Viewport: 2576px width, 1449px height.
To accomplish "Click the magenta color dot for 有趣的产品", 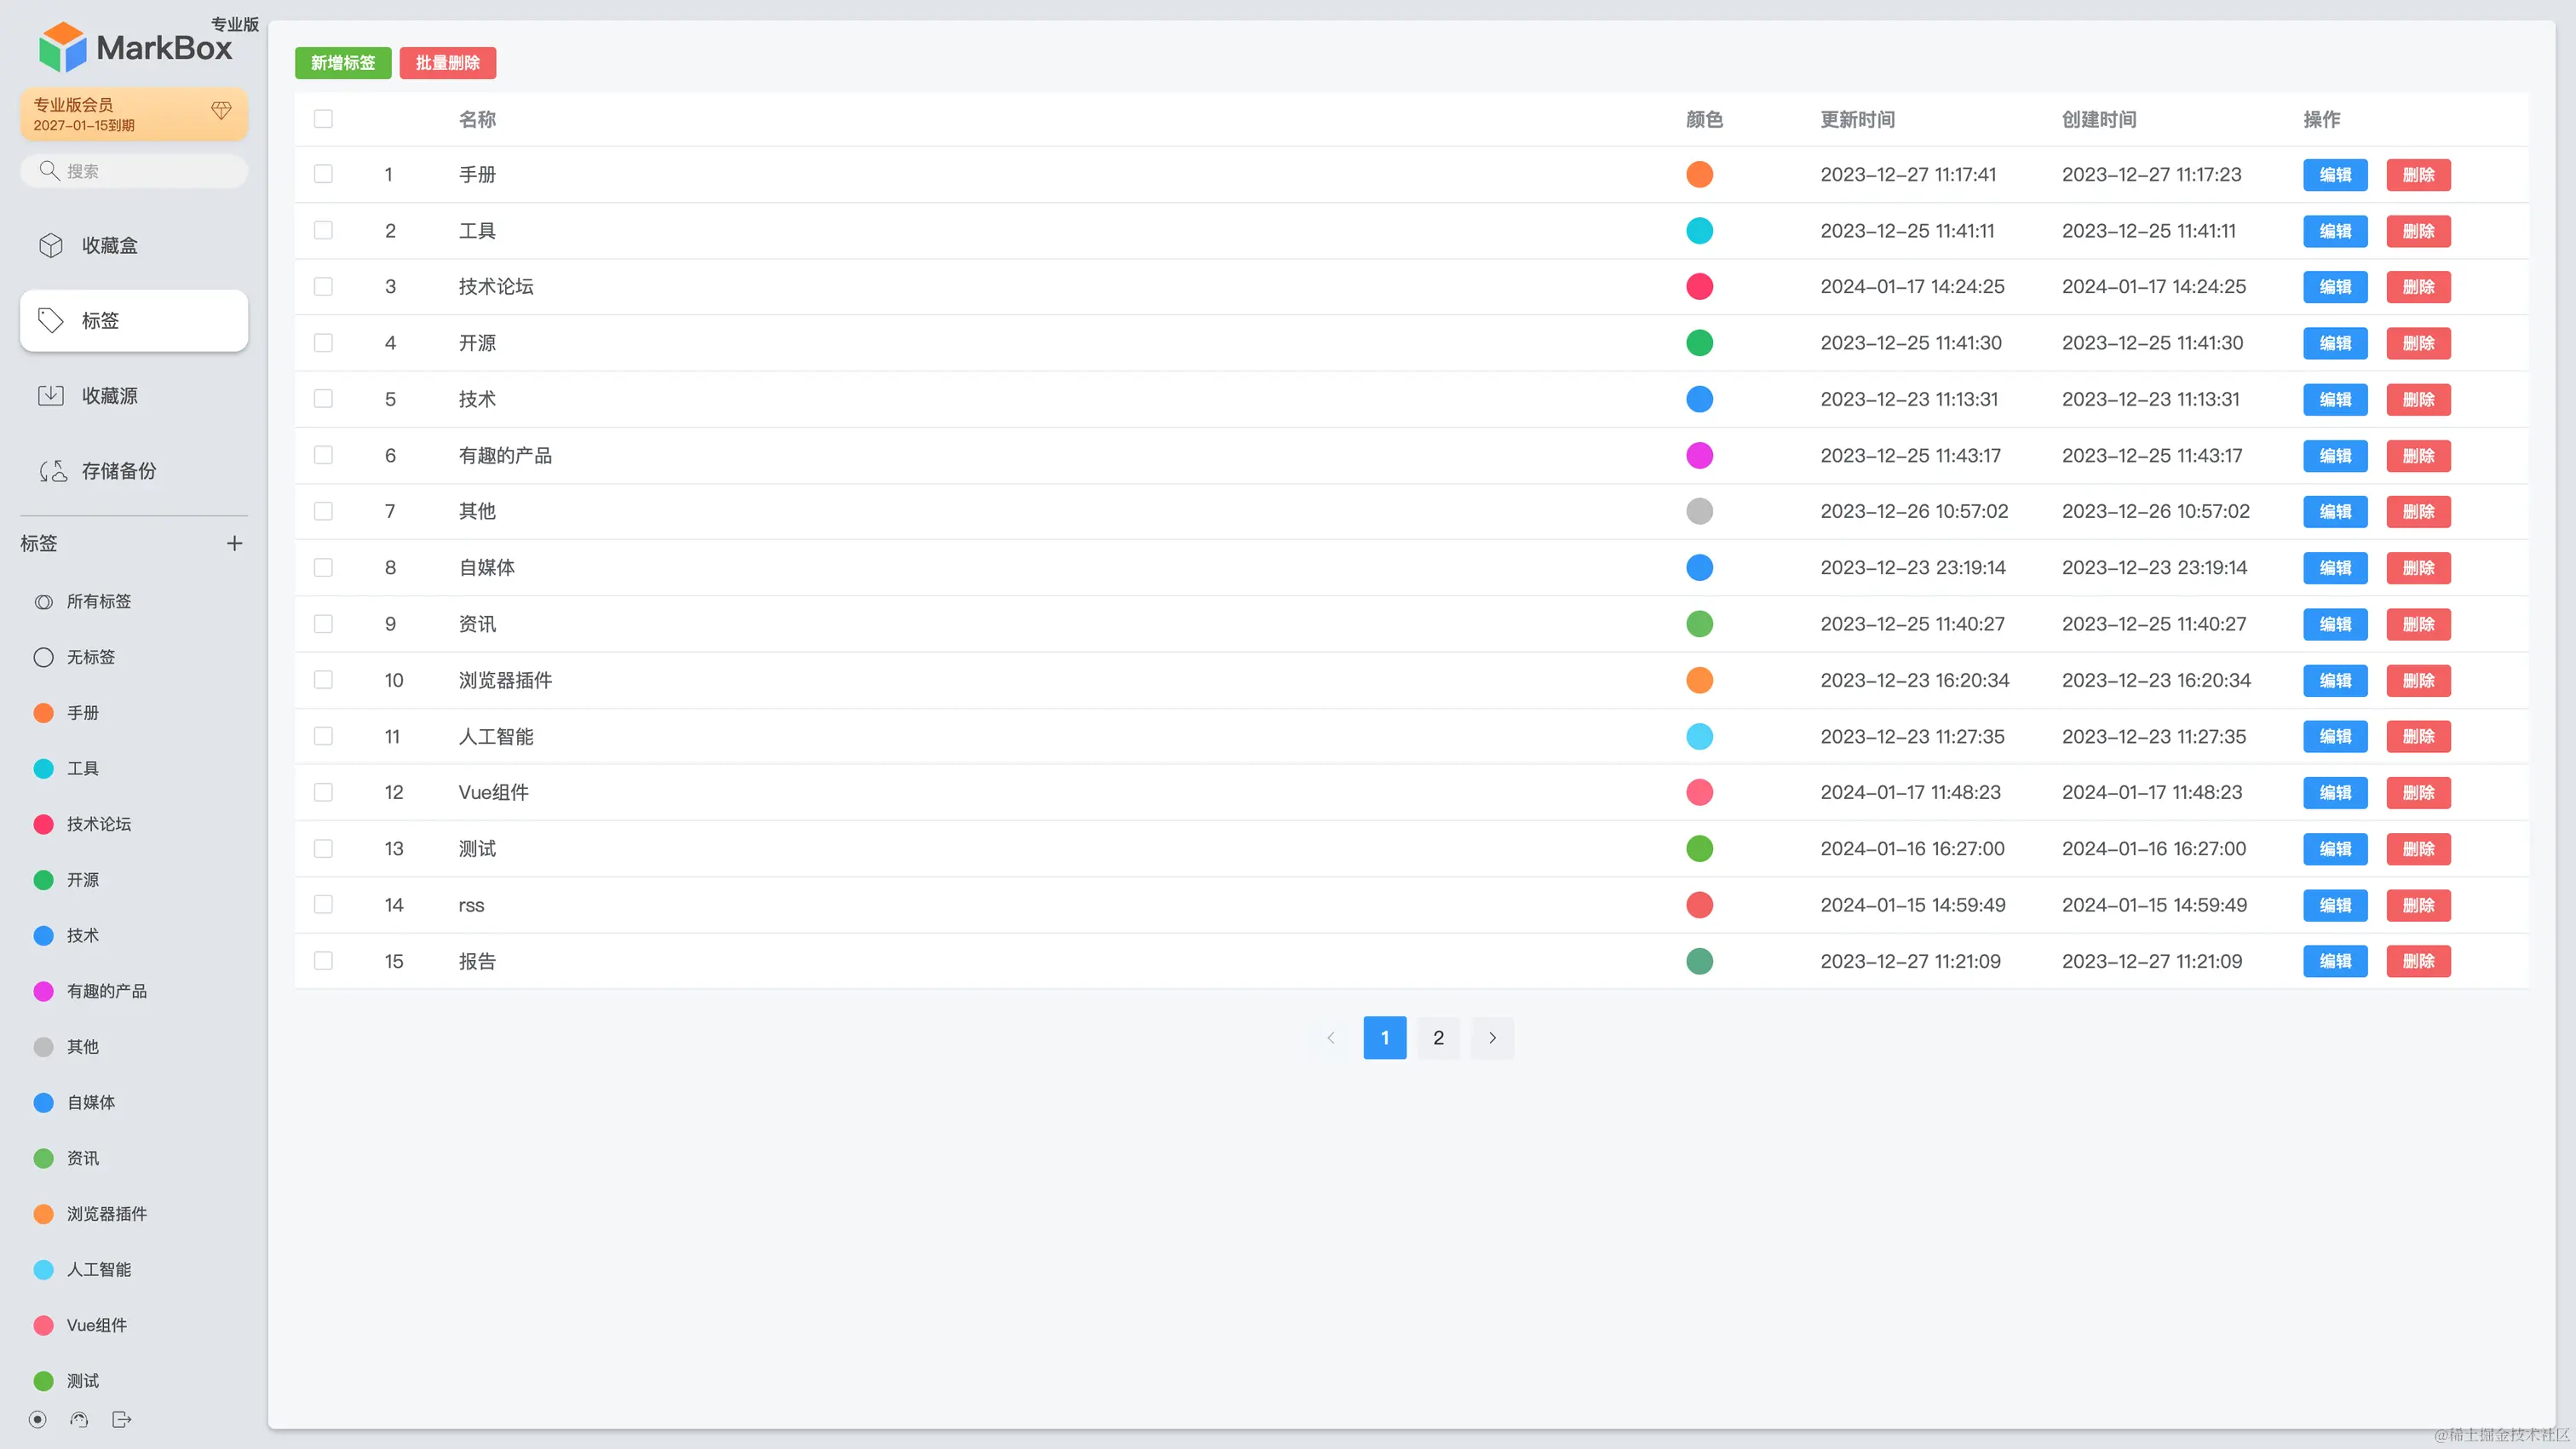I will pos(1699,455).
